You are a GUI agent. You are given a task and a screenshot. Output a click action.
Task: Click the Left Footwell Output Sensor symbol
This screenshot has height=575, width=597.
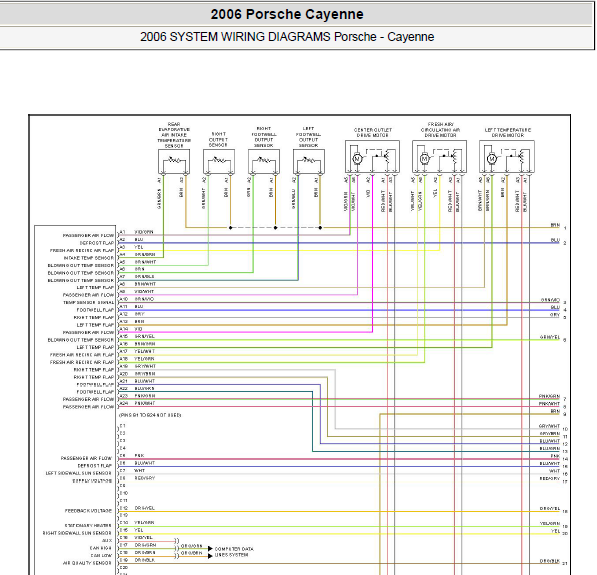(x=309, y=162)
